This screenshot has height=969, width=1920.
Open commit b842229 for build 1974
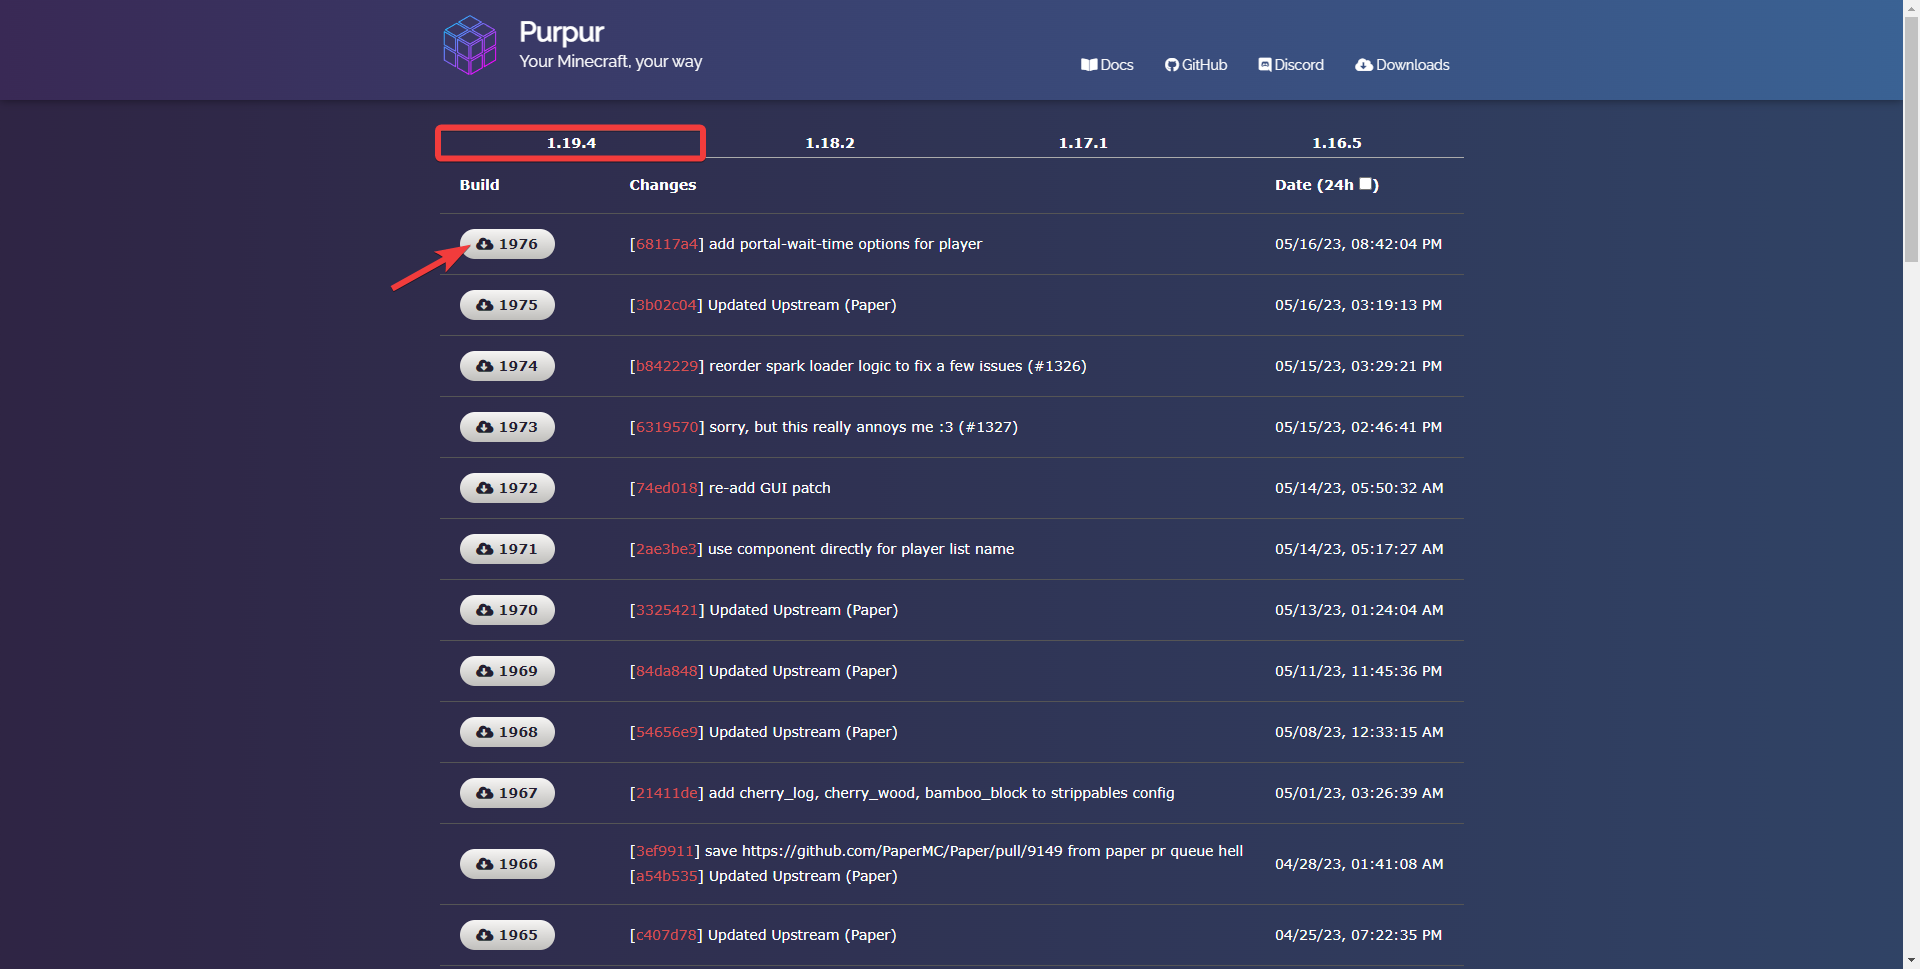pos(668,366)
